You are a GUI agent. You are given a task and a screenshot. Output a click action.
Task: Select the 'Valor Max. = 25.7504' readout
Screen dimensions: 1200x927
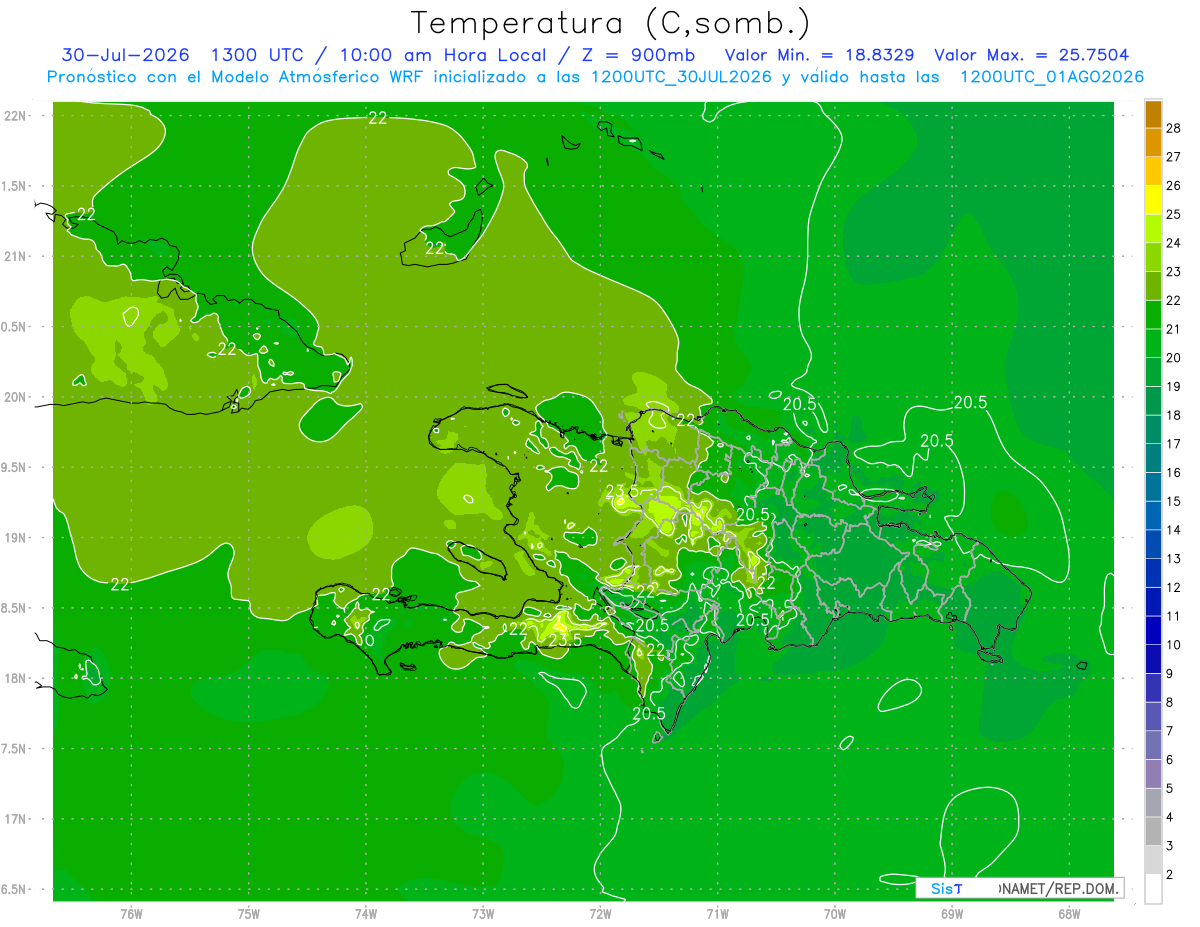coord(1032,55)
